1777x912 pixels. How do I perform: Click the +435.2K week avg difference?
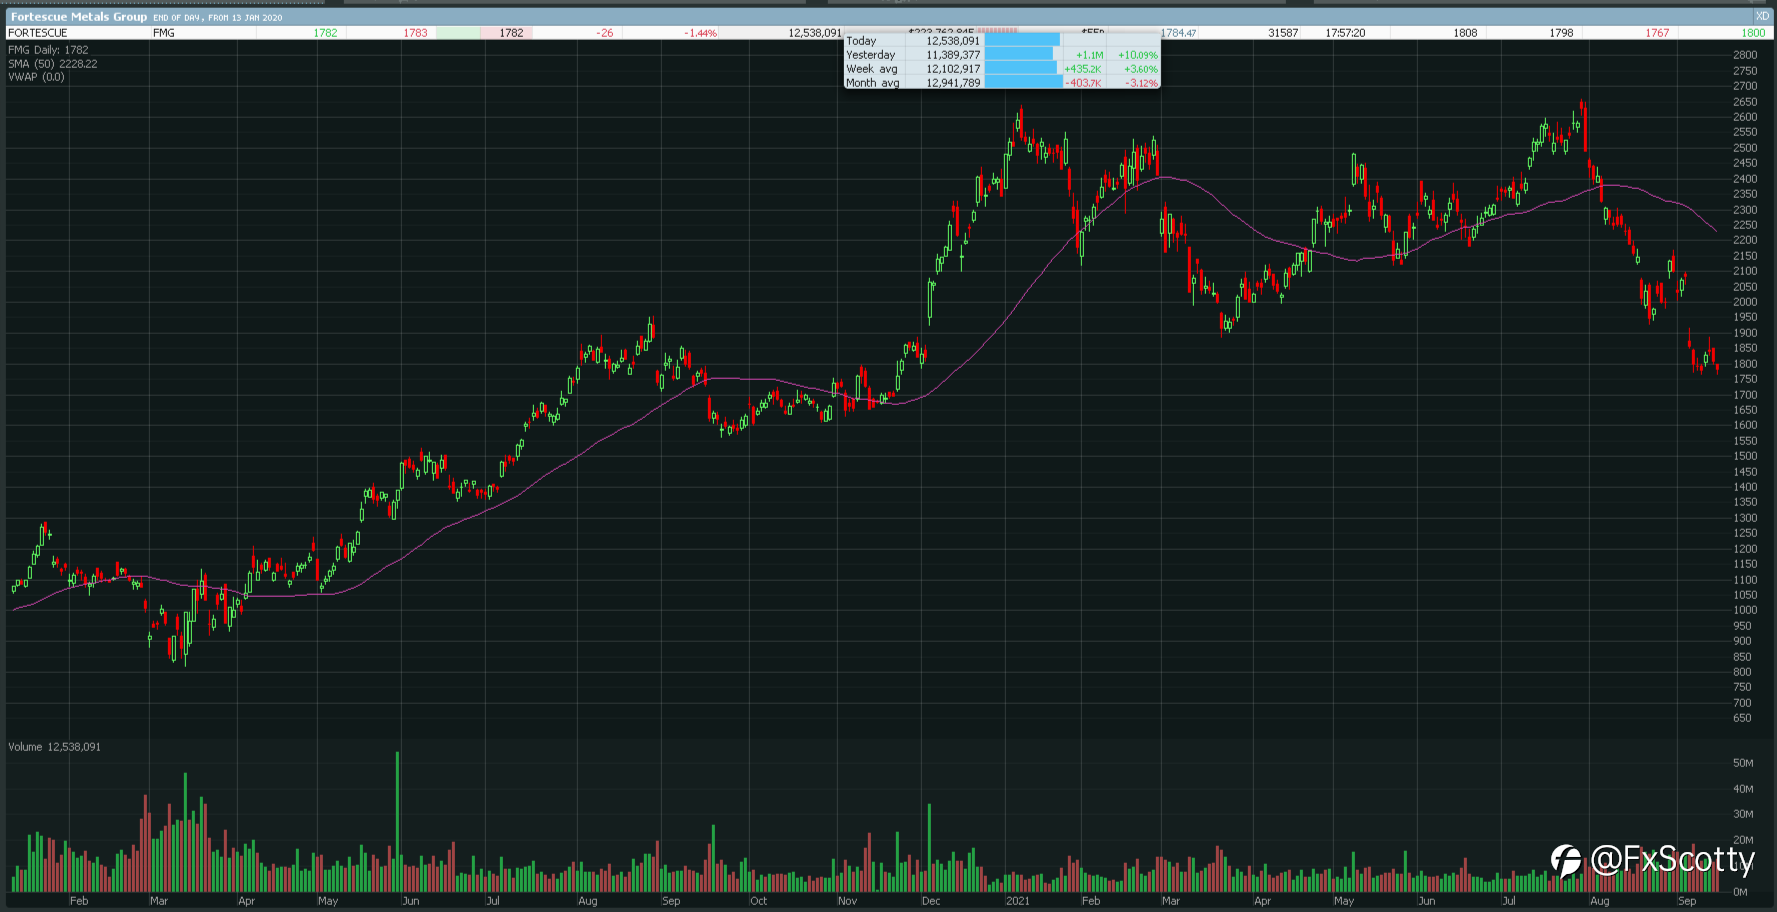coord(1083,69)
